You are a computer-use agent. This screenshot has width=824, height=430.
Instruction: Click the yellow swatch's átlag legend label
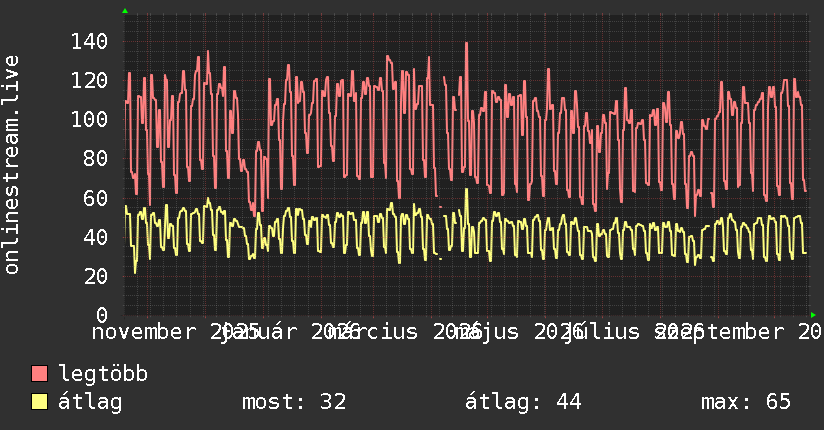(90, 402)
